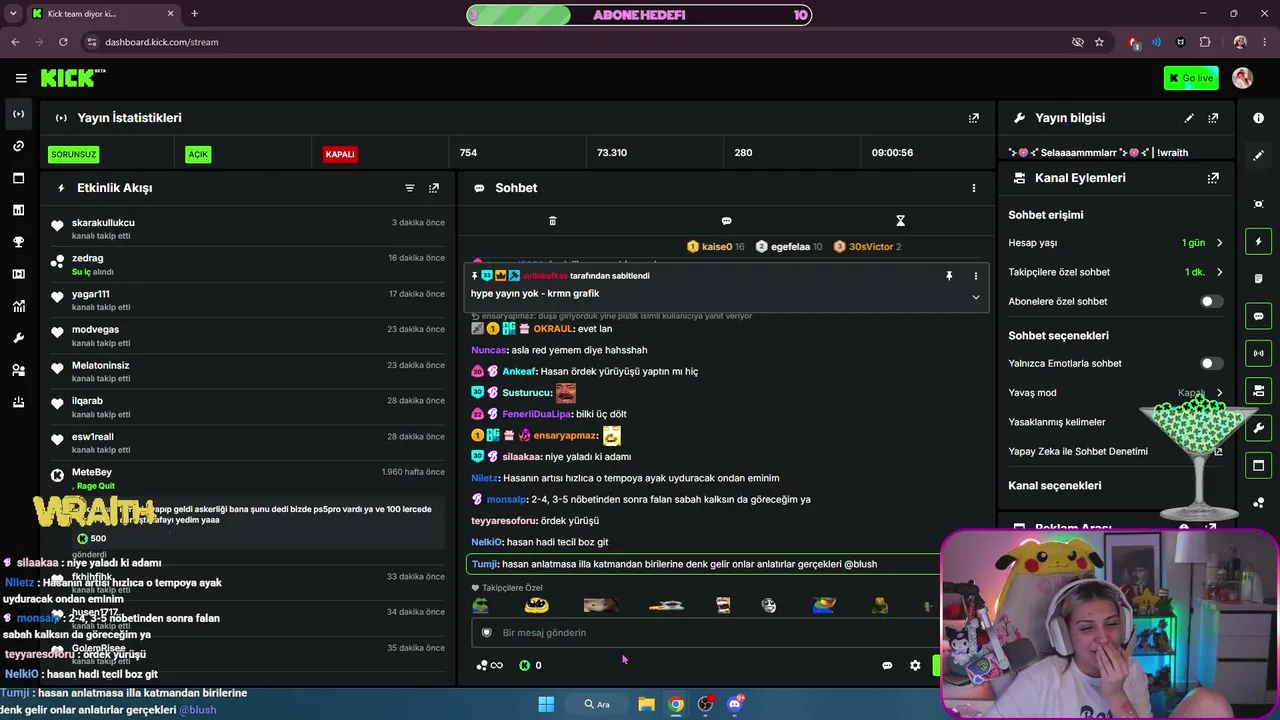Click the lightning bolt icon in right sidebar
Viewport: 1280px width, 720px height.
(1258, 241)
